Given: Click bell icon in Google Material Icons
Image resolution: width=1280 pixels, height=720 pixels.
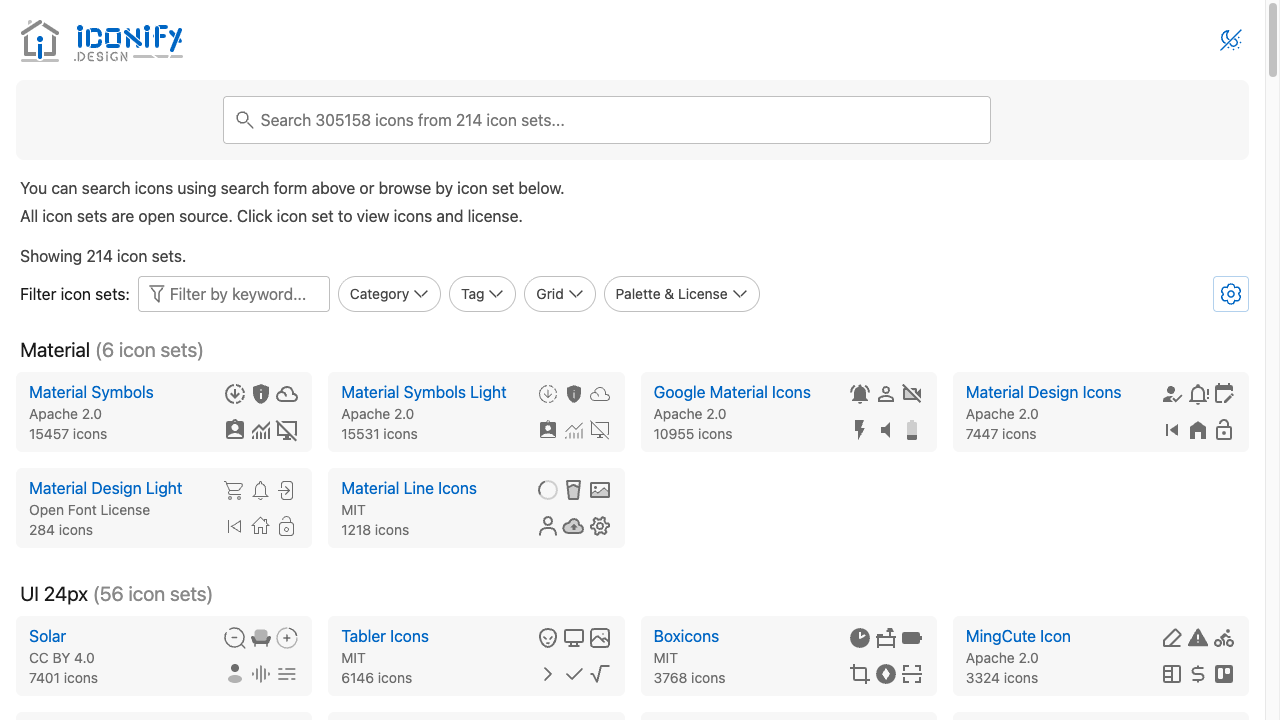Looking at the screenshot, I should (859, 394).
